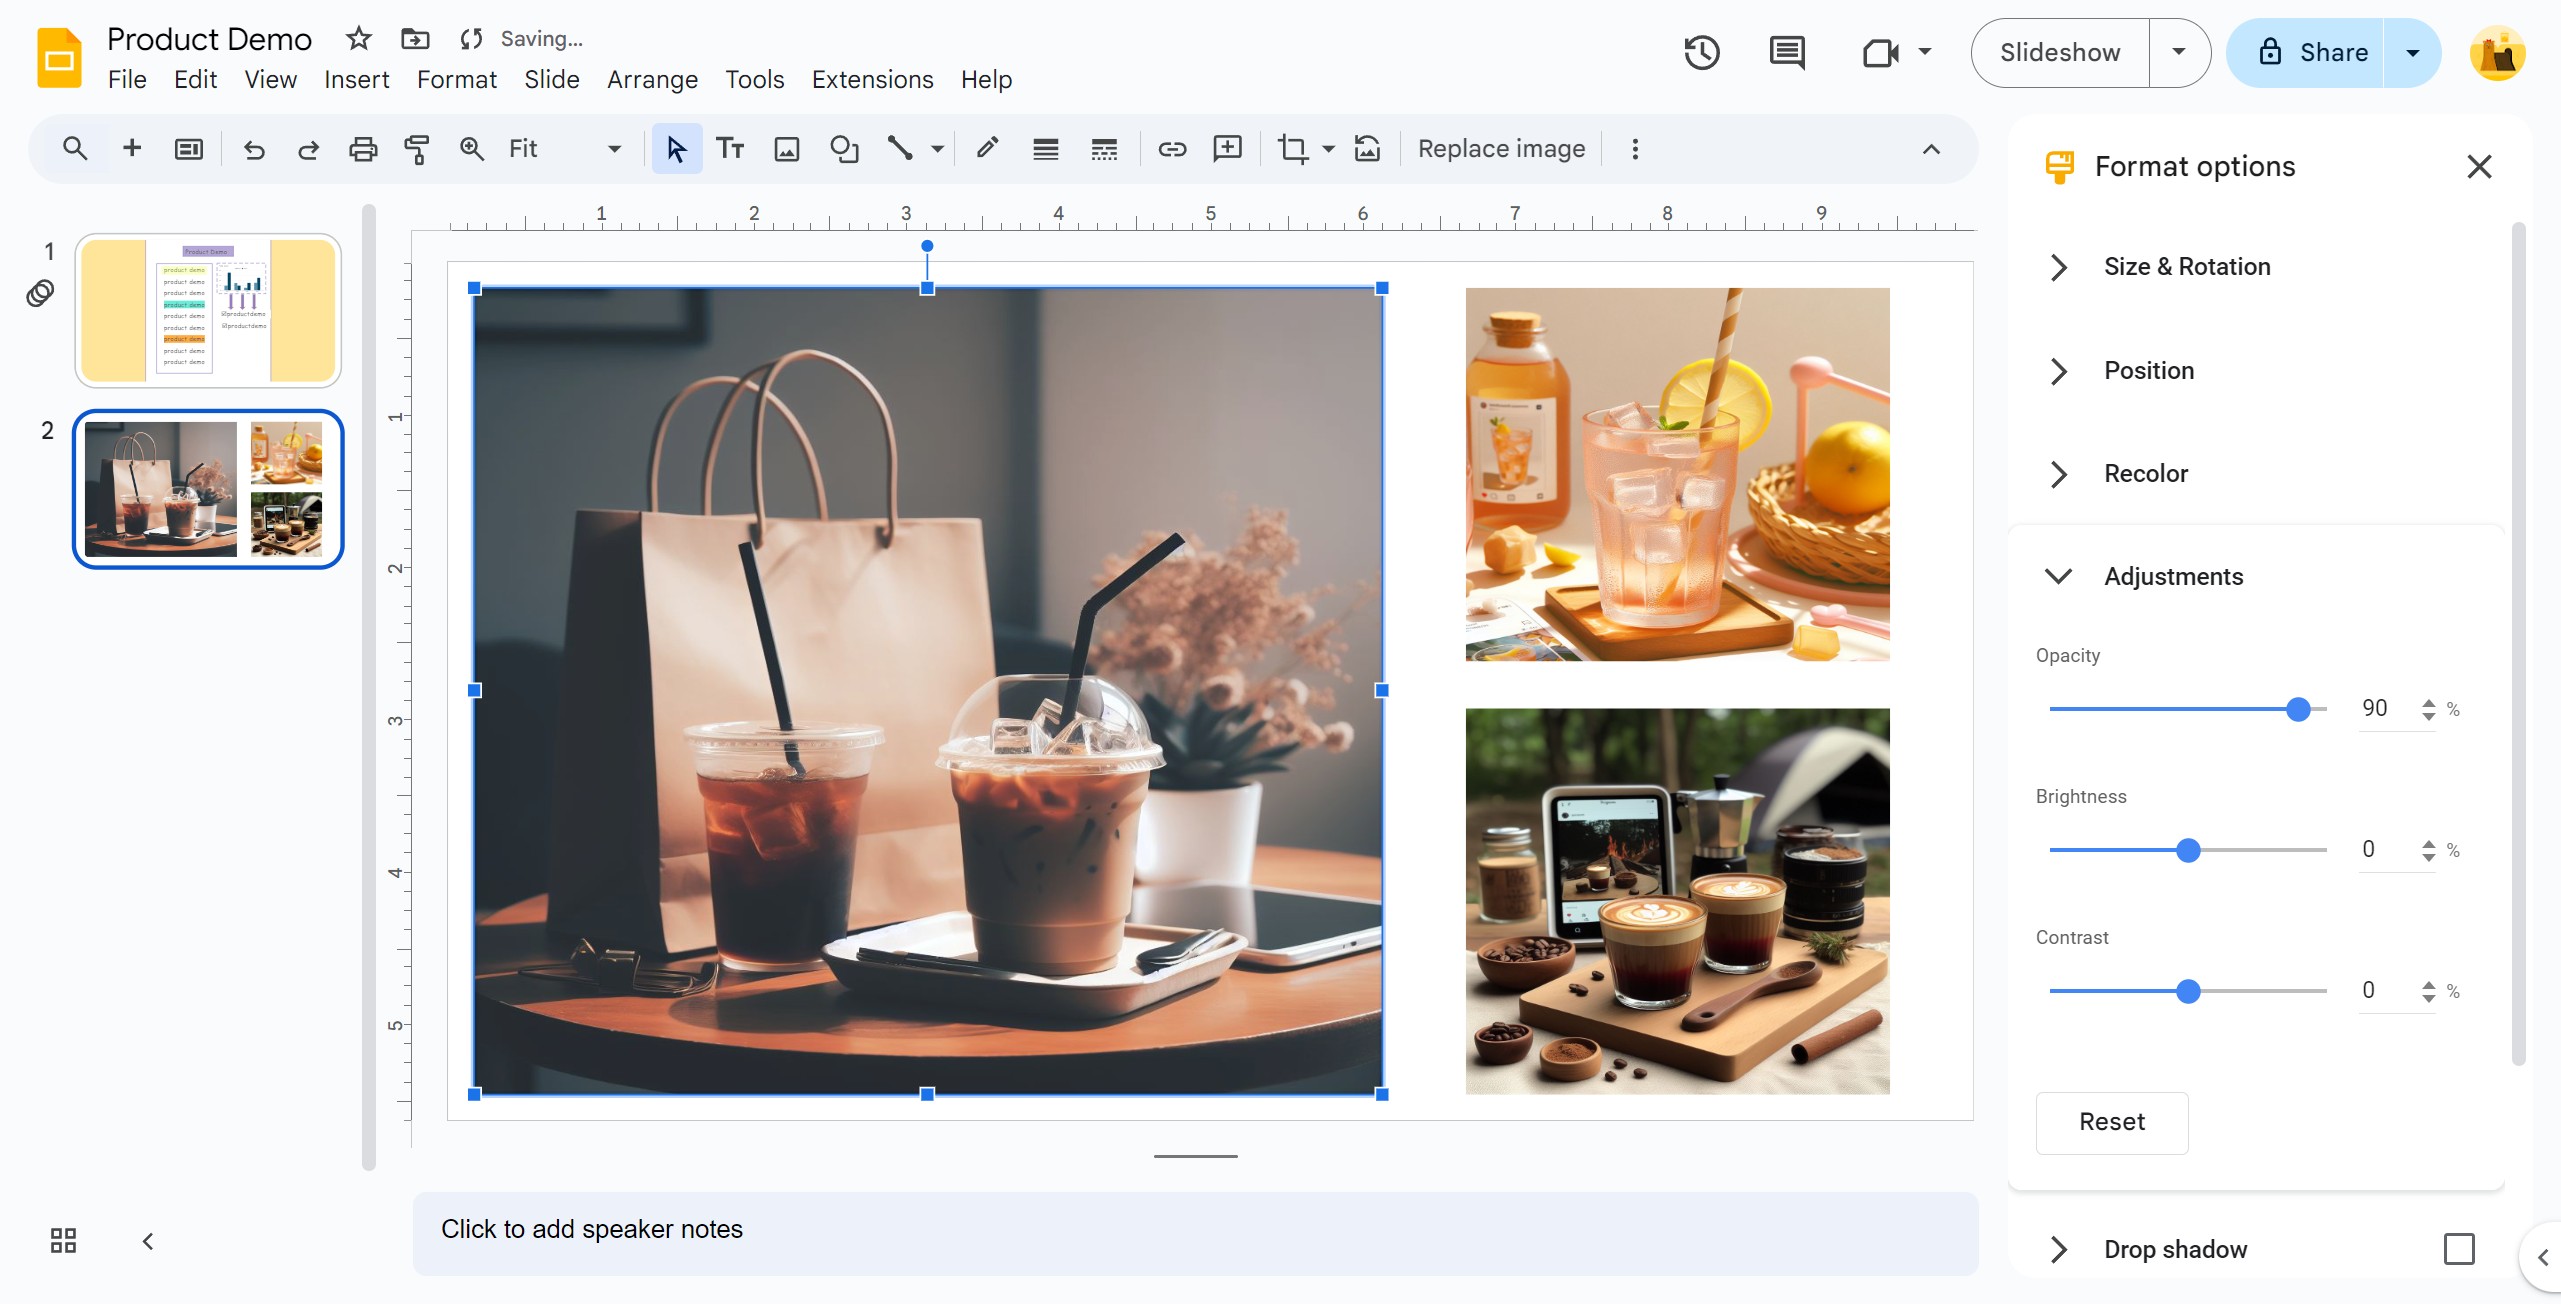The height and width of the screenshot is (1306, 2561).
Task: Insert an image from toolbar
Action: coord(787,149)
